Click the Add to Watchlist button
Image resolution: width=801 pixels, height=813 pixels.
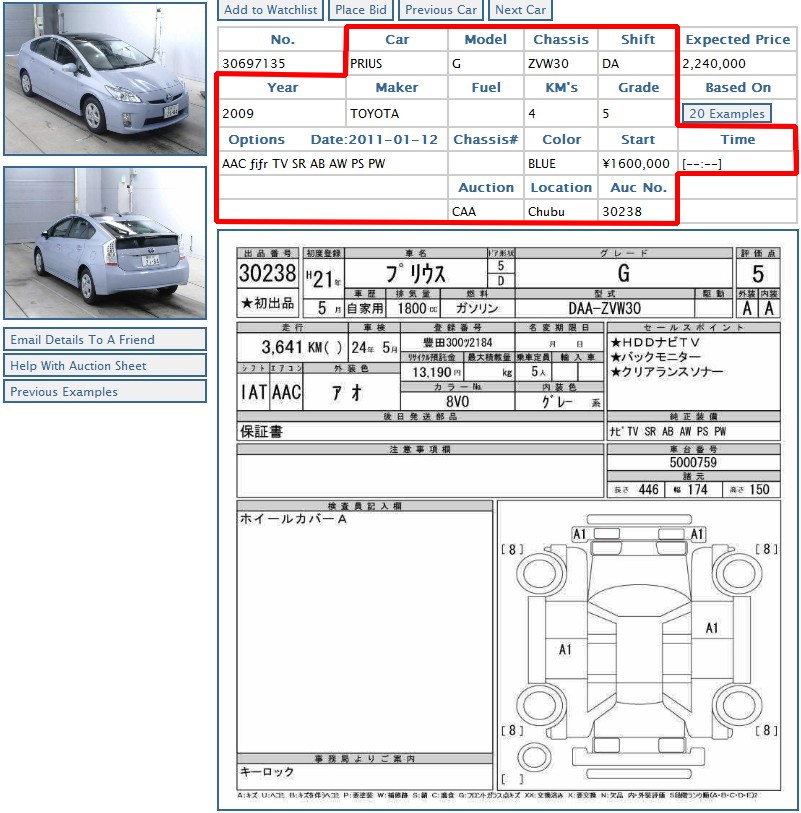pos(268,10)
